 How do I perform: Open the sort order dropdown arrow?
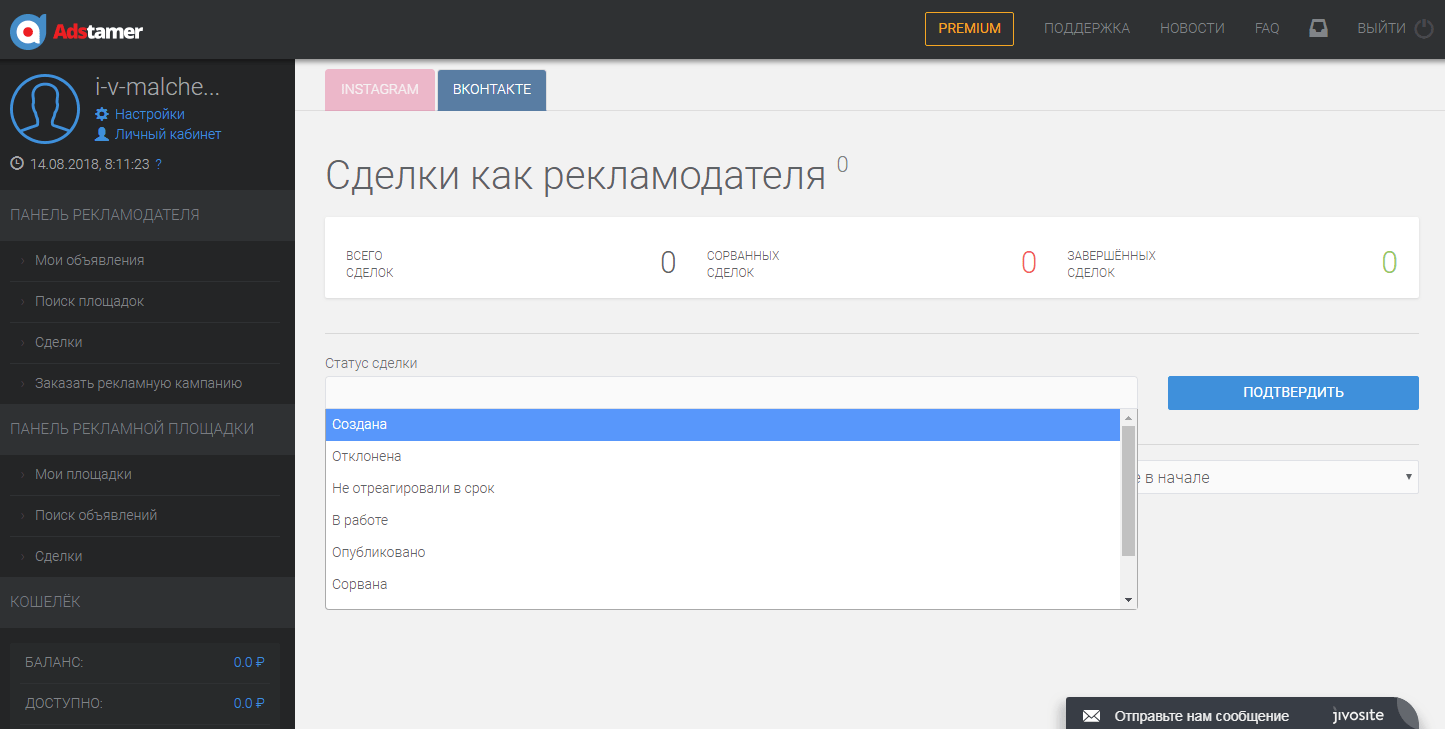pos(1409,477)
